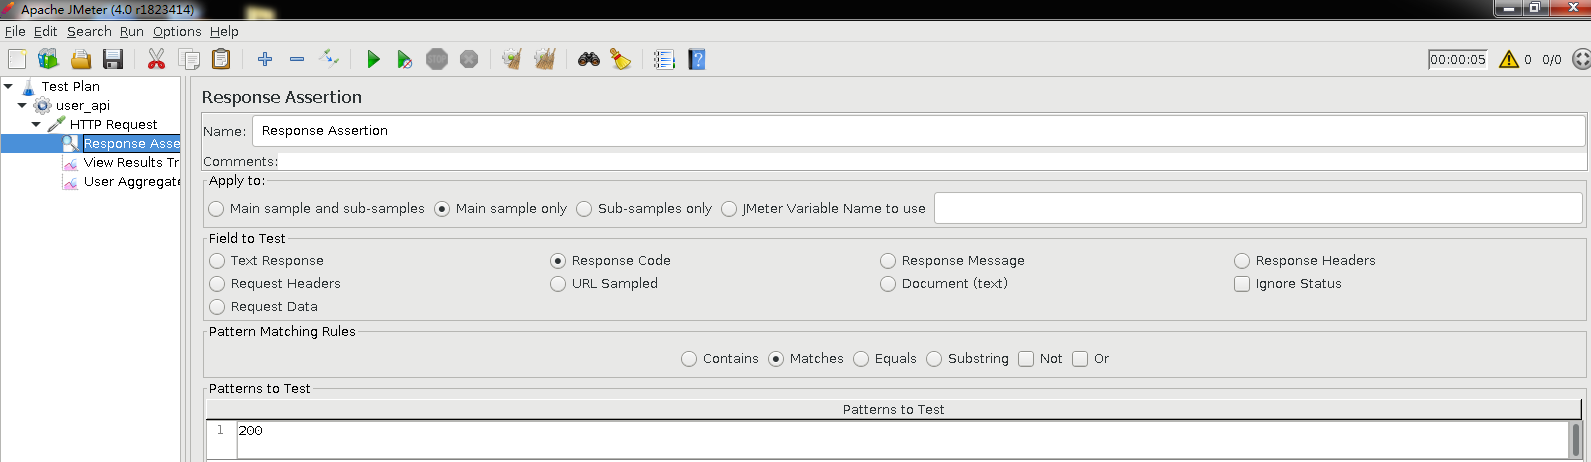
Task: Open the Edit menu
Action: click(x=46, y=32)
